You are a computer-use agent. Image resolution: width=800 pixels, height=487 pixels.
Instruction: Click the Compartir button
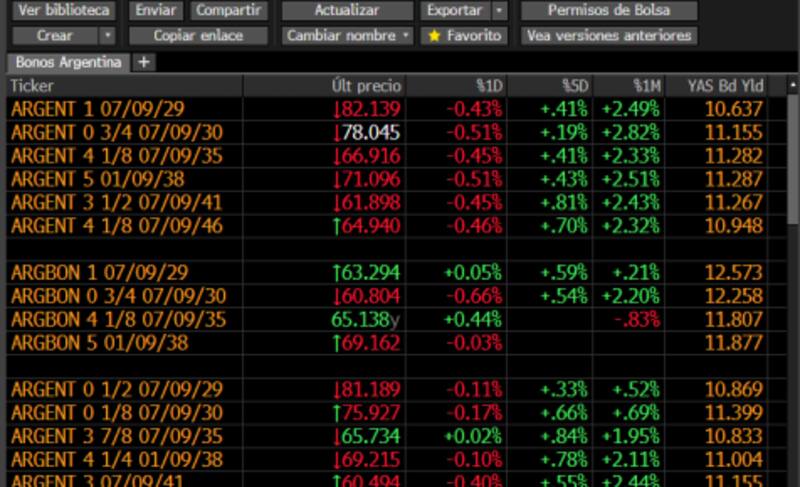230,11
